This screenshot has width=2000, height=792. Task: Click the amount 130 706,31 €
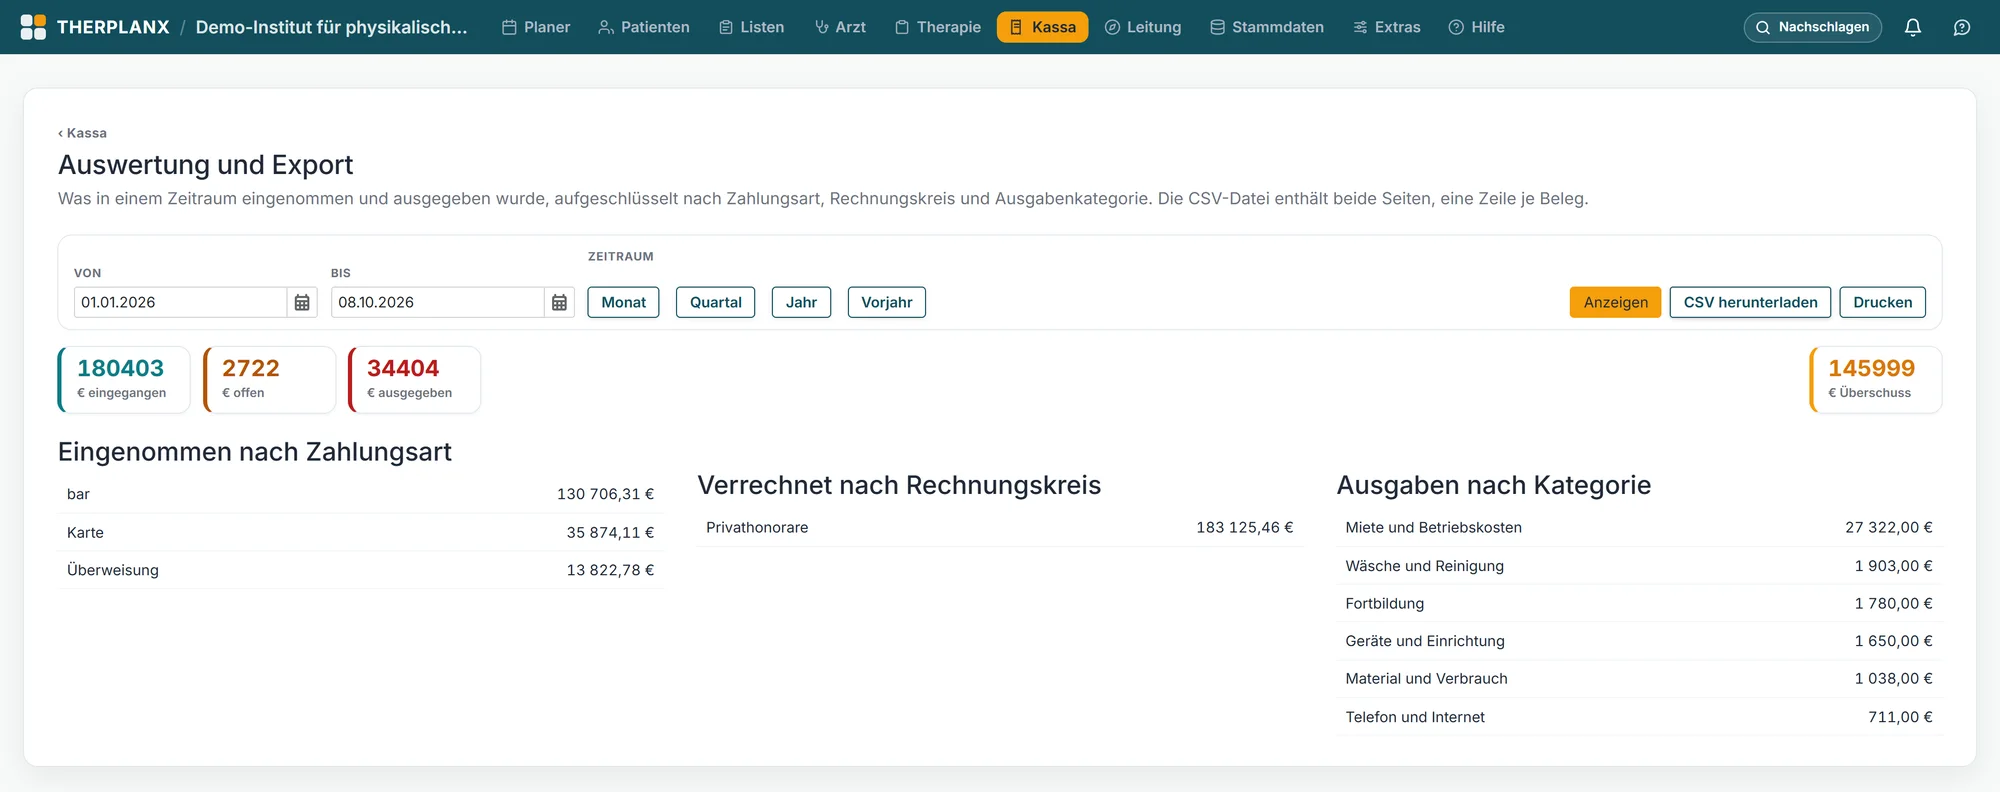(x=605, y=494)
